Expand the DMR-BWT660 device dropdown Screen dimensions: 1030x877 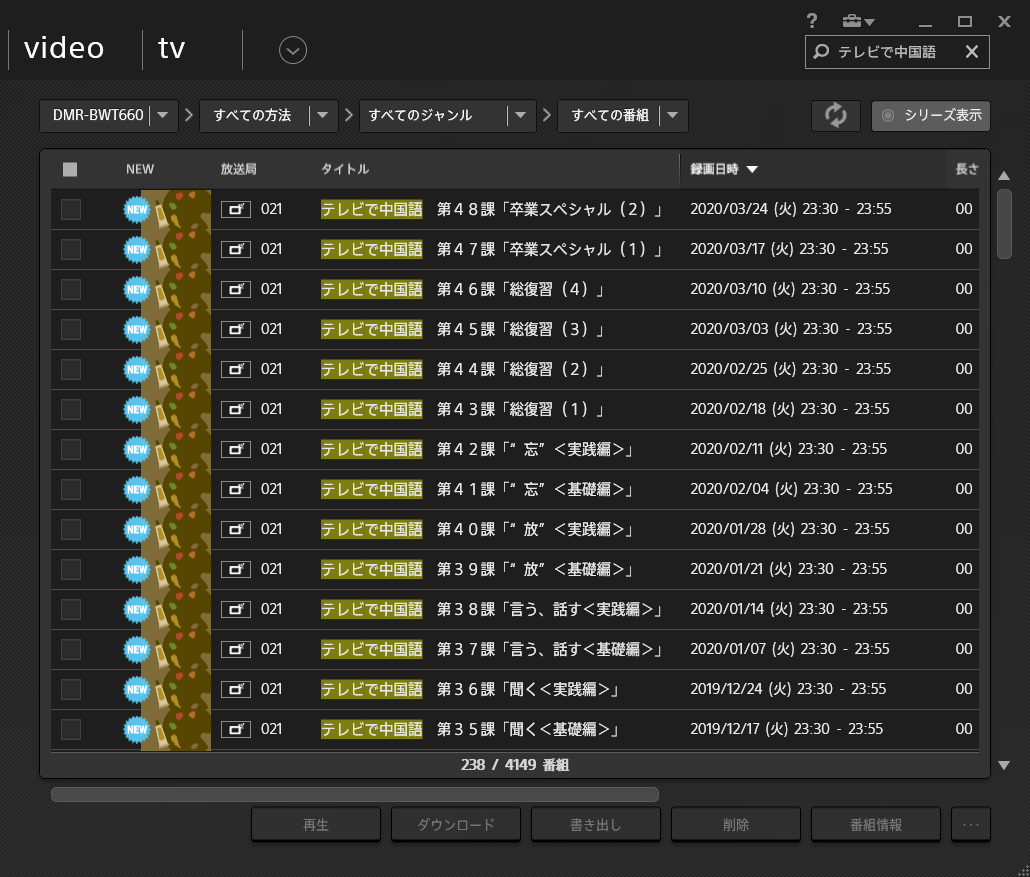coord(163,116)
